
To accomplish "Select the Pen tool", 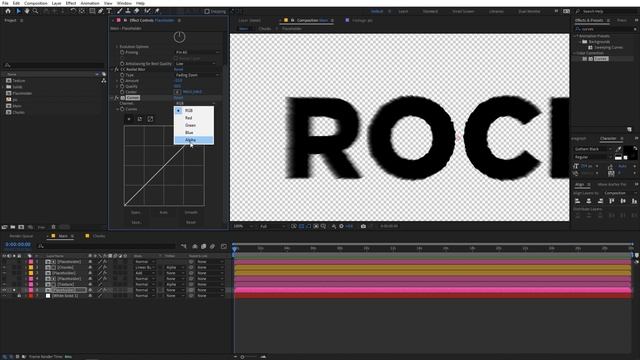I will coord(100,11).
